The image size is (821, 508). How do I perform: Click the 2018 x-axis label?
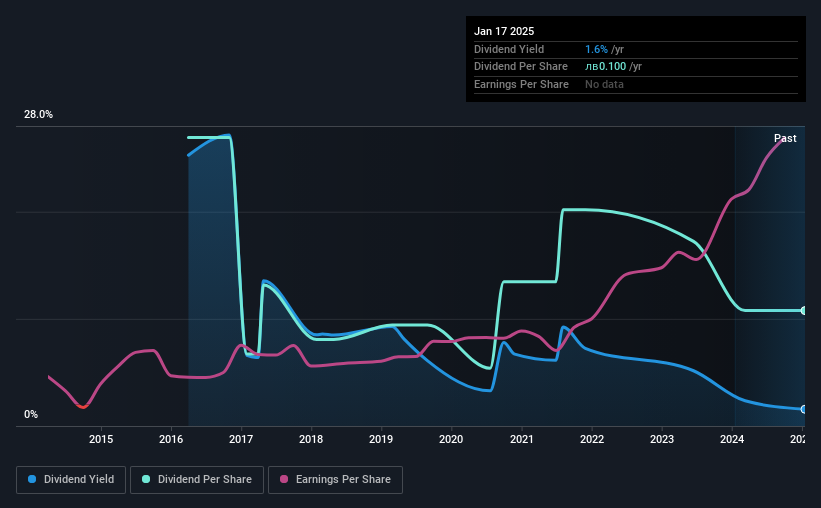[x=311, y=439]
